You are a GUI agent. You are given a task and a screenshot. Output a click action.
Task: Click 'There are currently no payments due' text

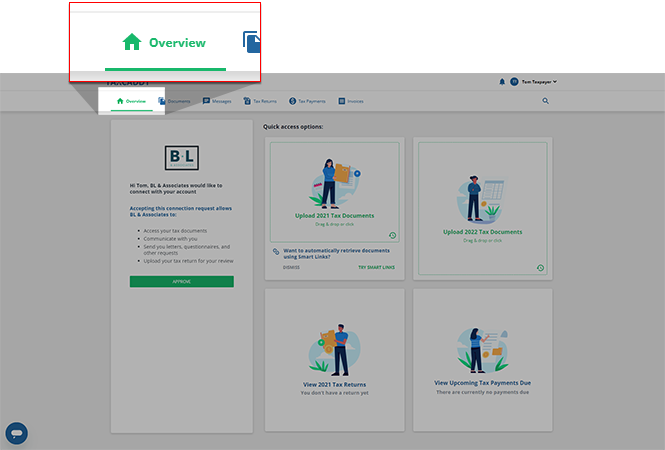coord(483,392)
